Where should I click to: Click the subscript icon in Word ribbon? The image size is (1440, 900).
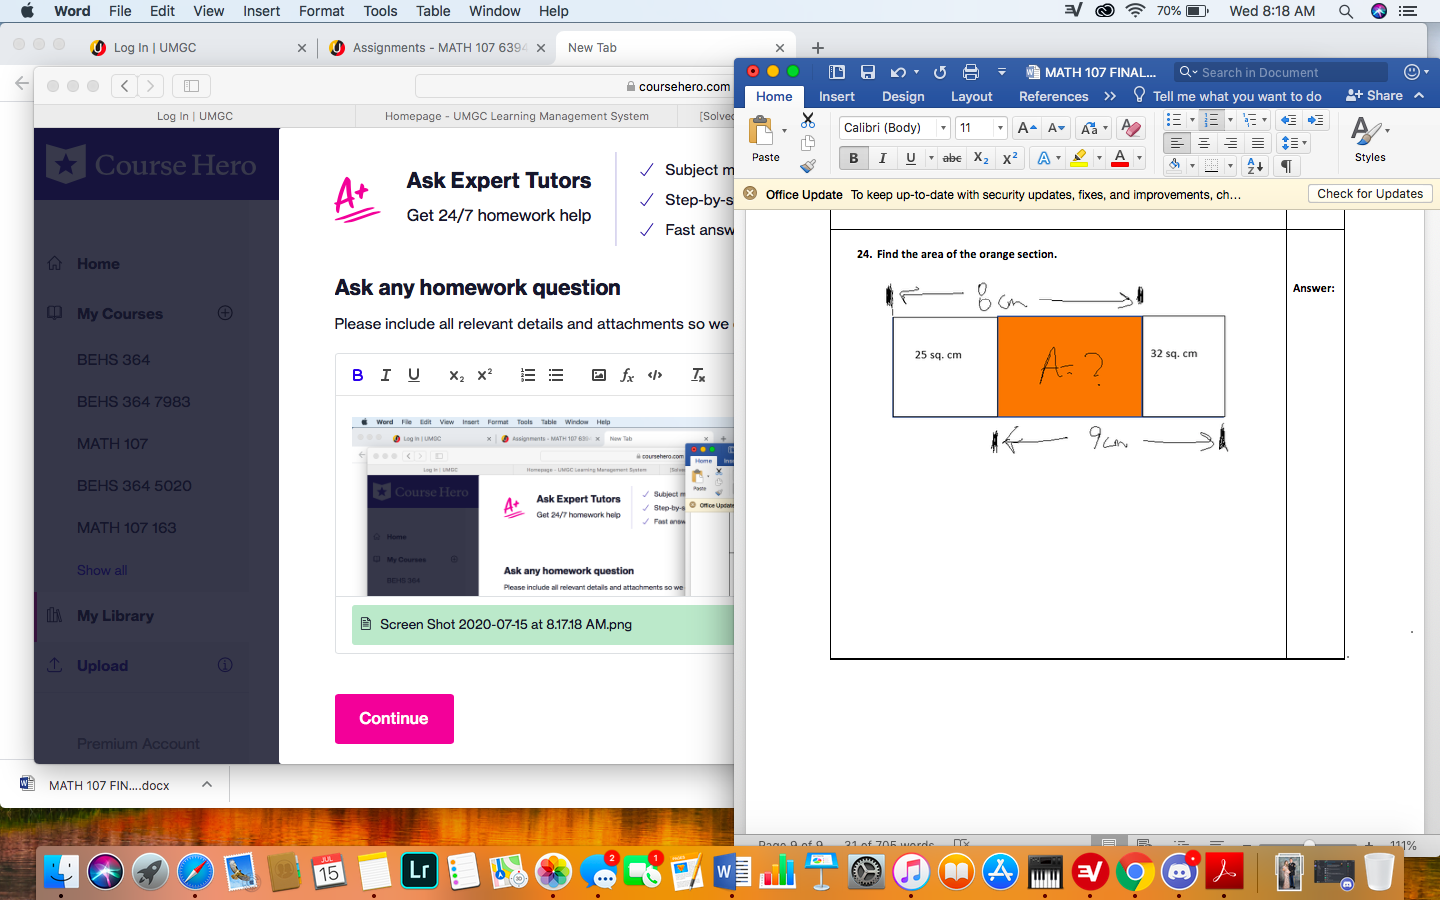click(981, 158)
